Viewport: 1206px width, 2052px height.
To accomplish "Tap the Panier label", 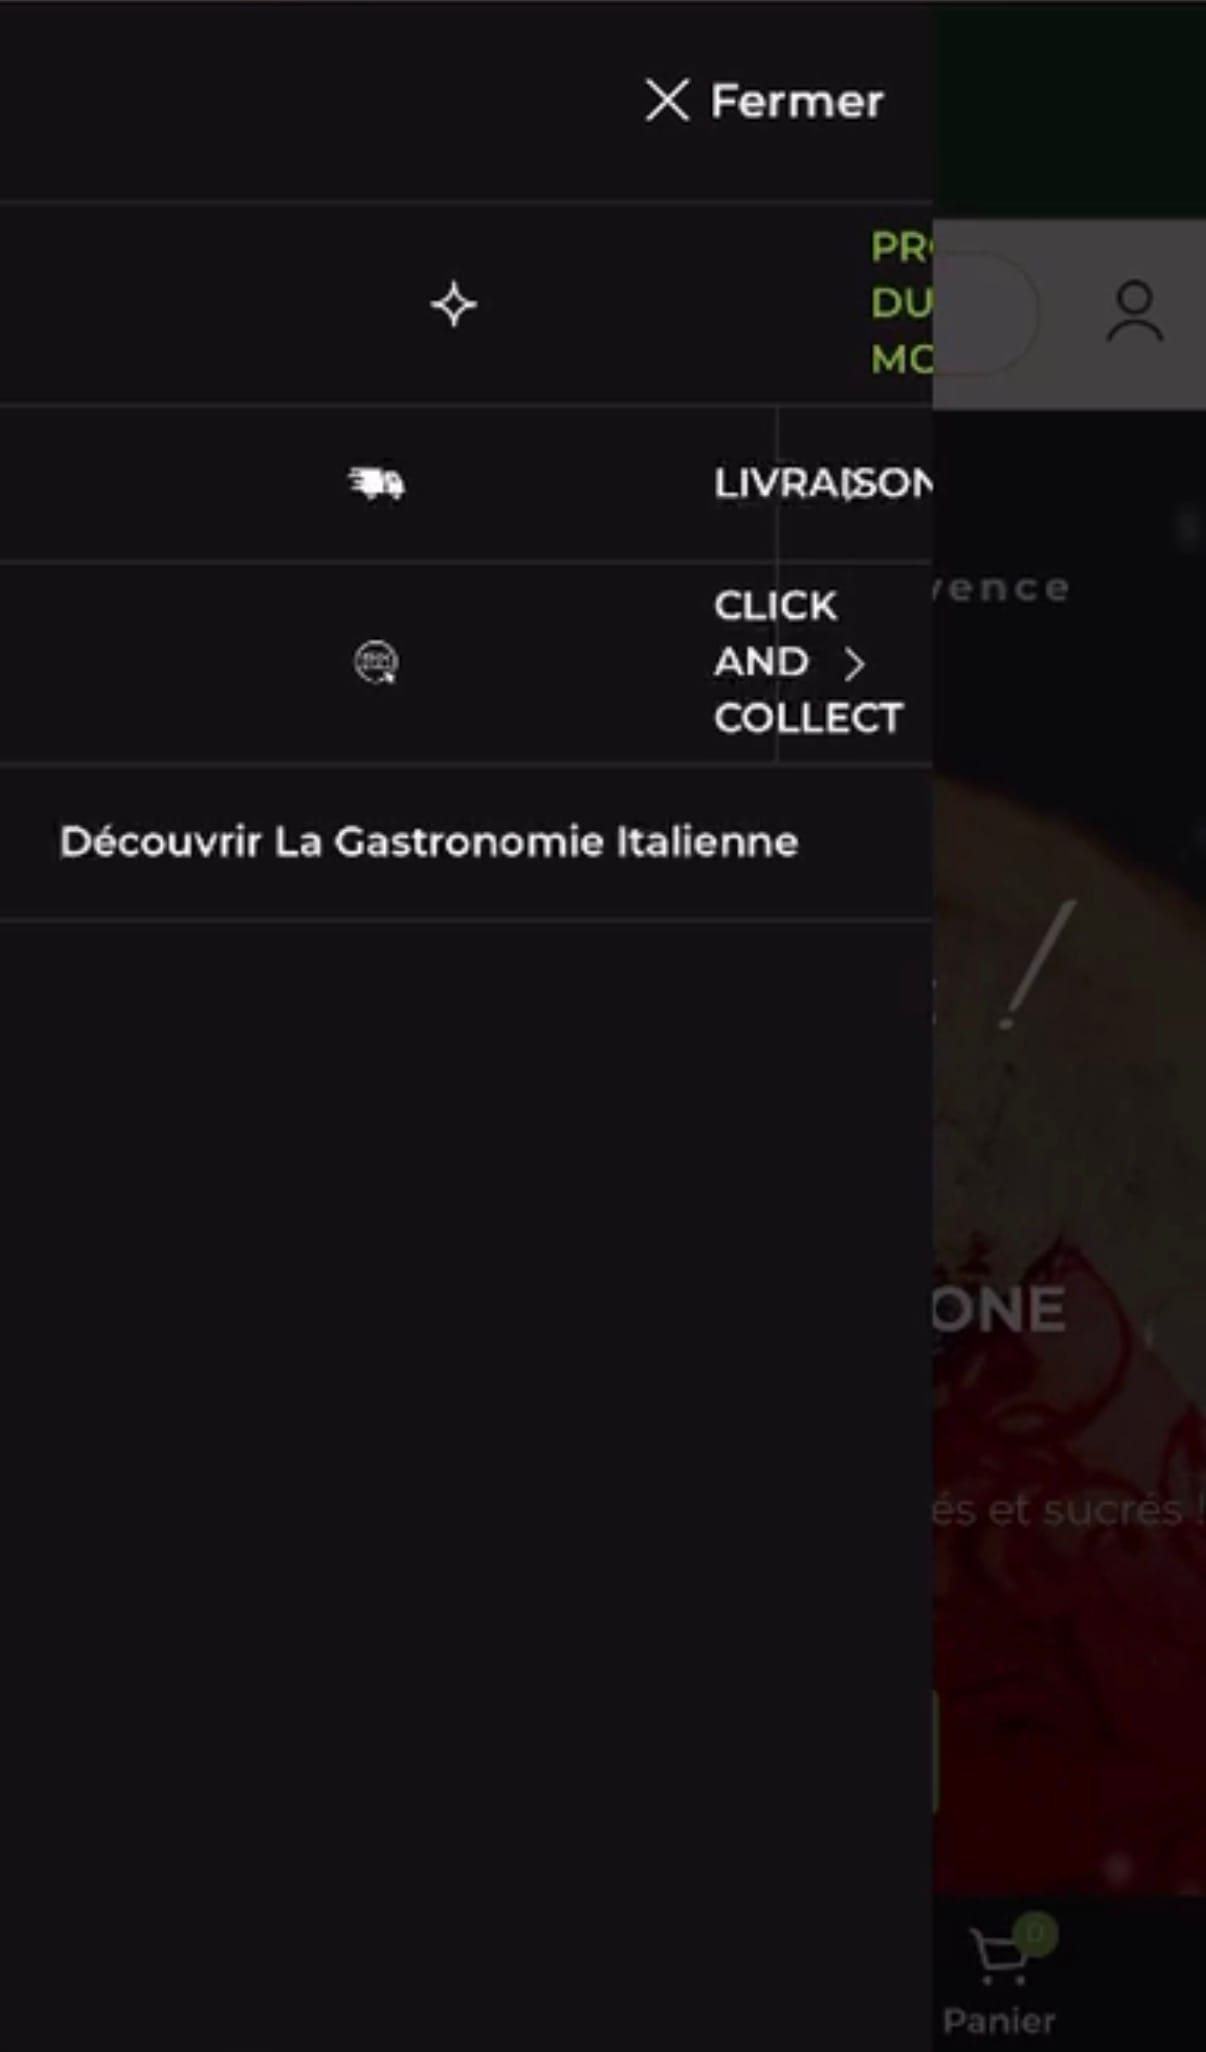I will [x=999, y=2021].
